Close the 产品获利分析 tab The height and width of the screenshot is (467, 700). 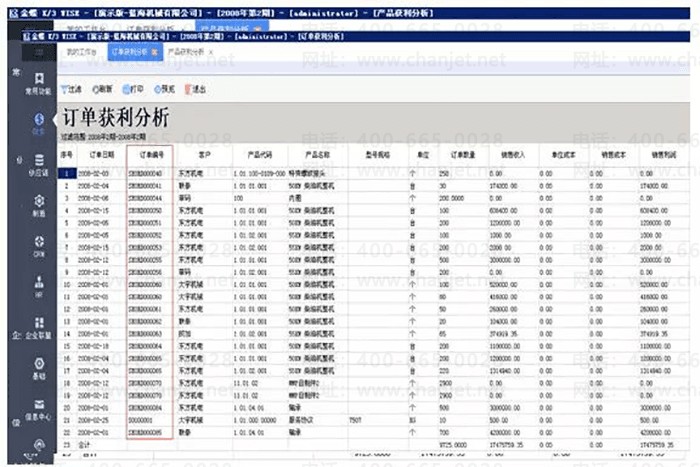click(211, 50)
